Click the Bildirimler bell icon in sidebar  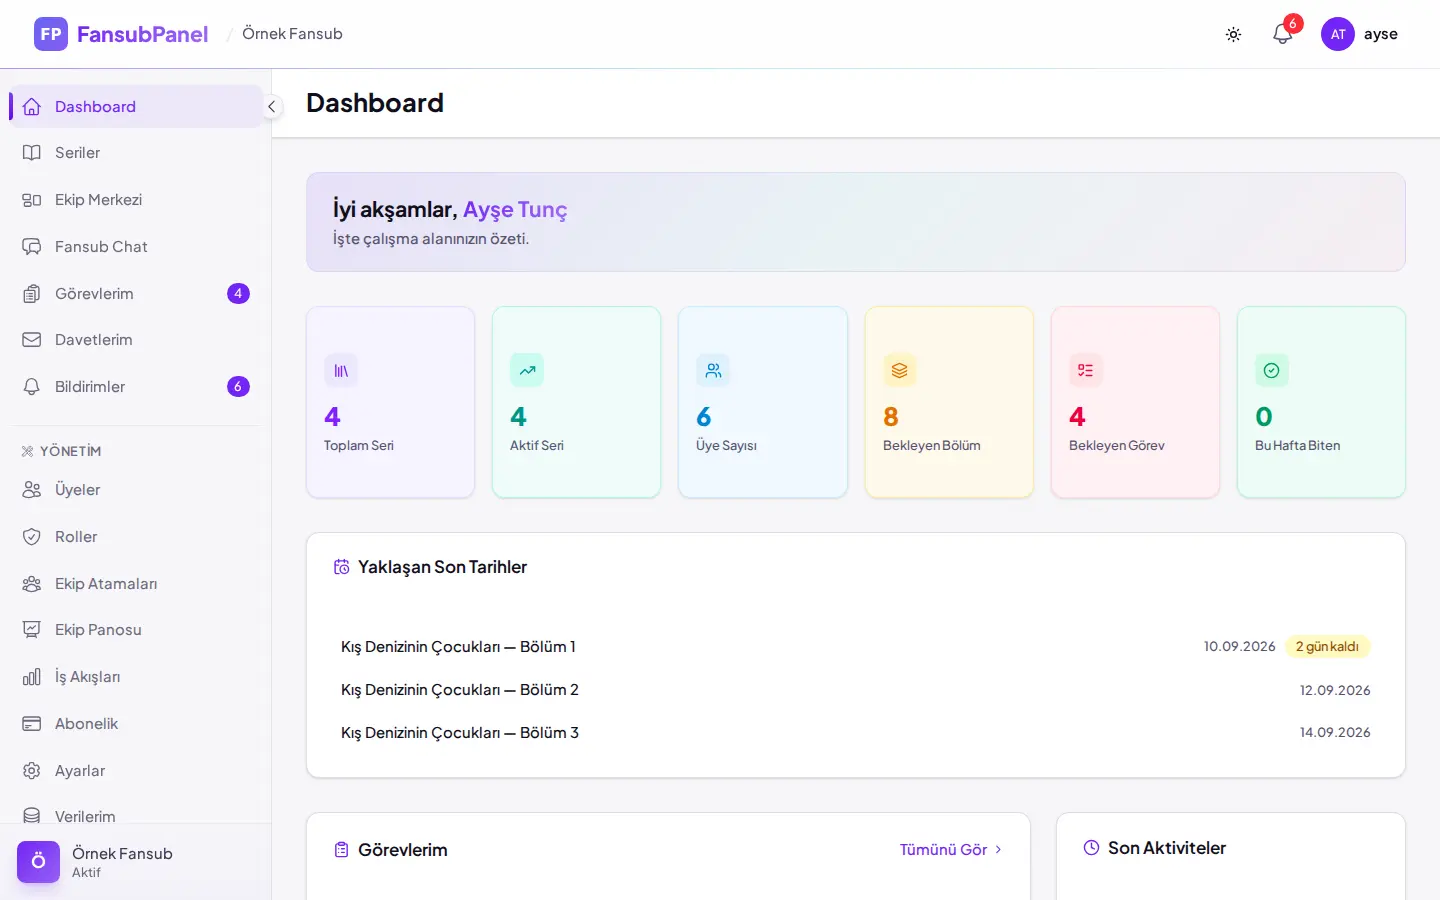(32, 387)
